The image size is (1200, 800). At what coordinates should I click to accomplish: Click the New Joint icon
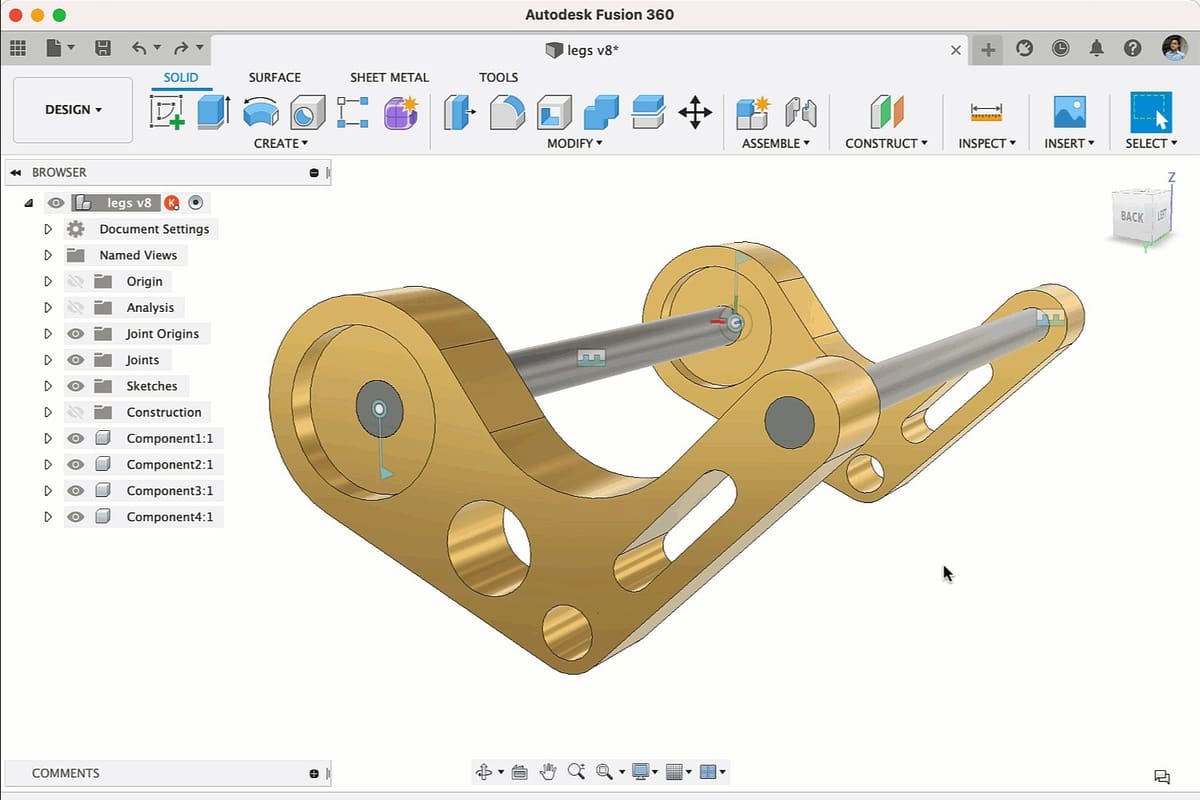click(751, 112)
